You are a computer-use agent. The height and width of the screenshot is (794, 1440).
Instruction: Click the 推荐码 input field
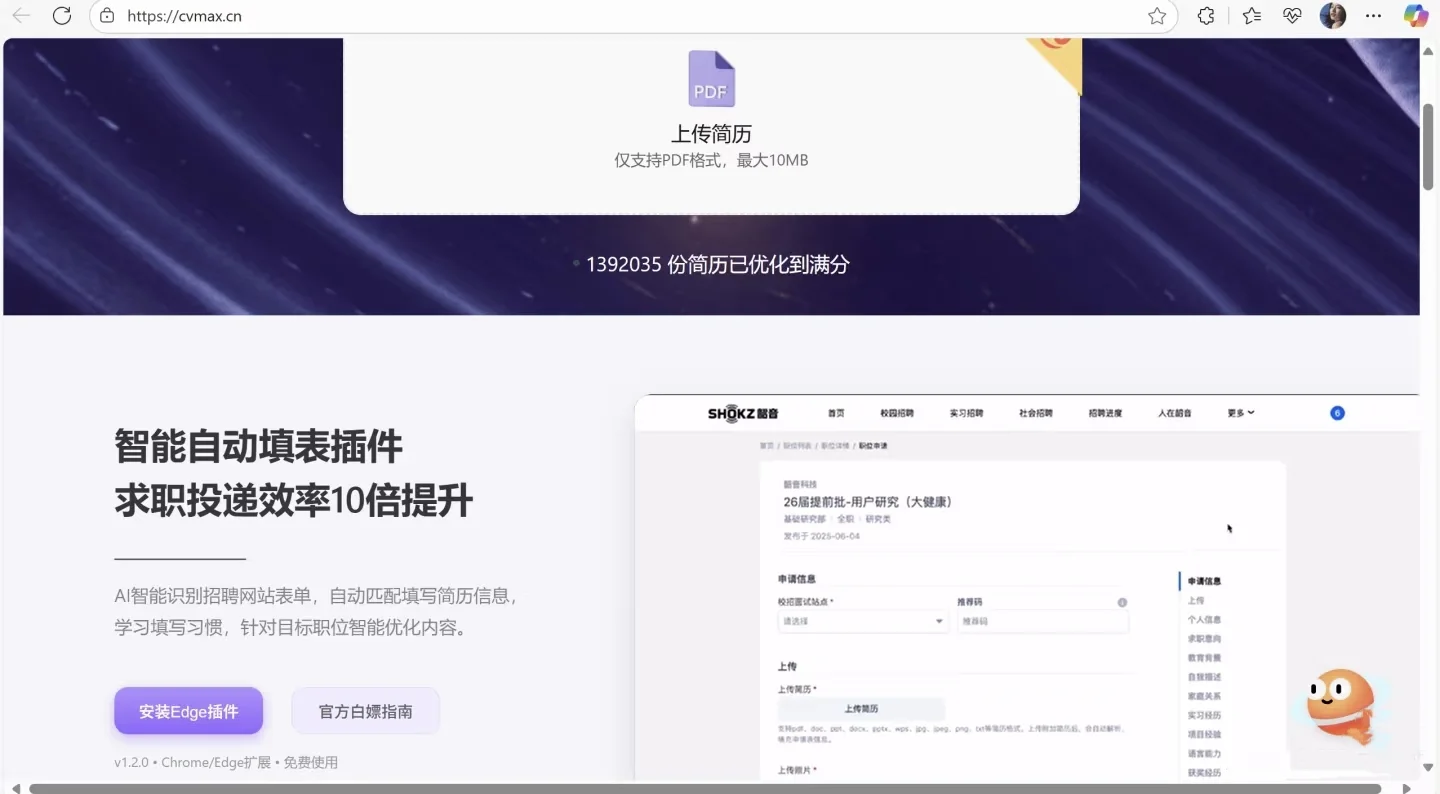coord(1043,621)
